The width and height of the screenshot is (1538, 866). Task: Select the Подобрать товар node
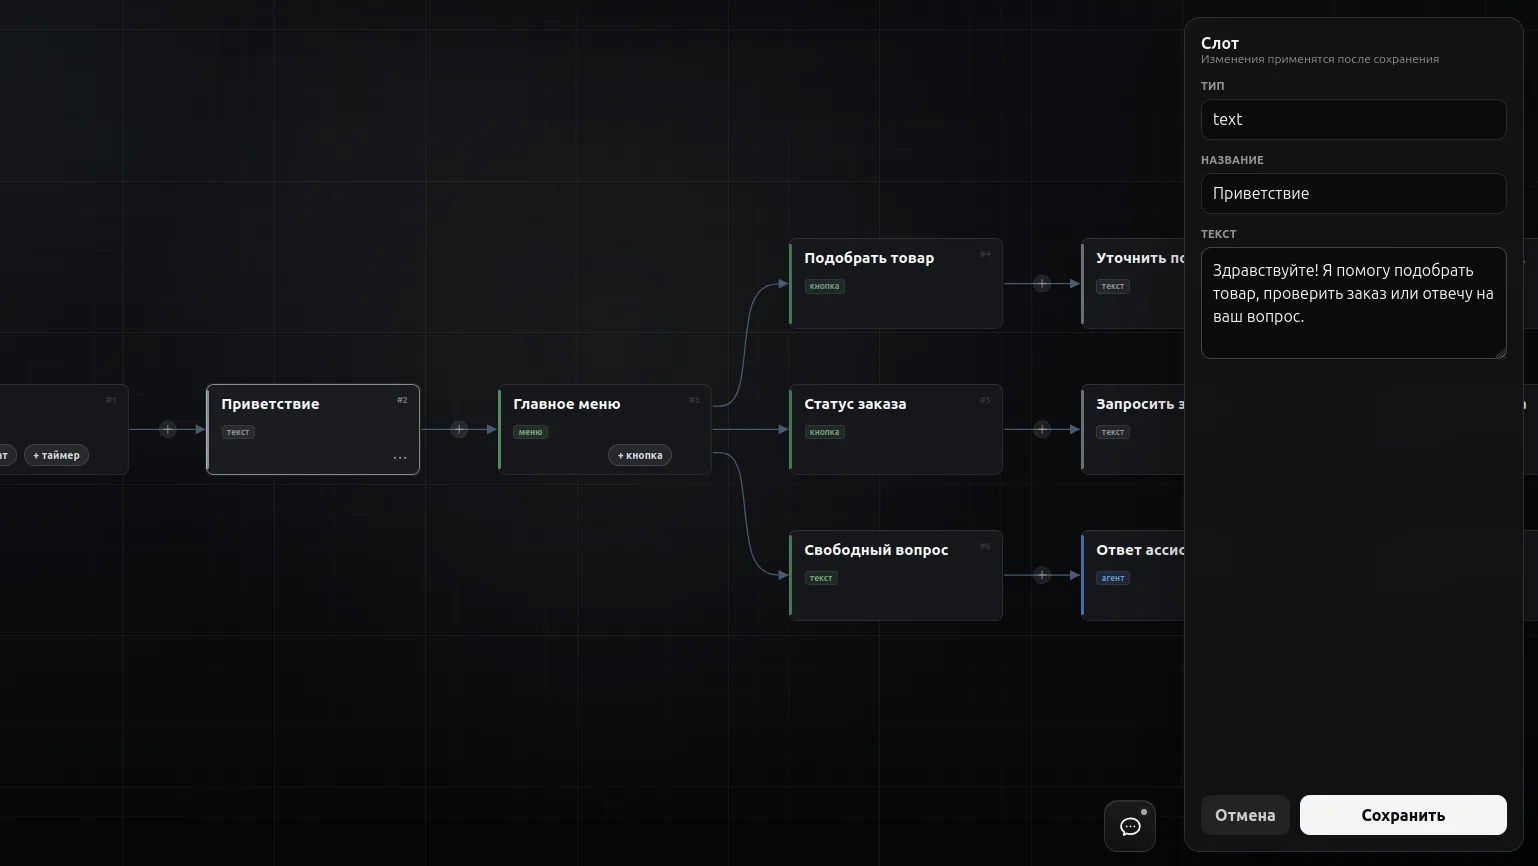[x=896, y=283]
